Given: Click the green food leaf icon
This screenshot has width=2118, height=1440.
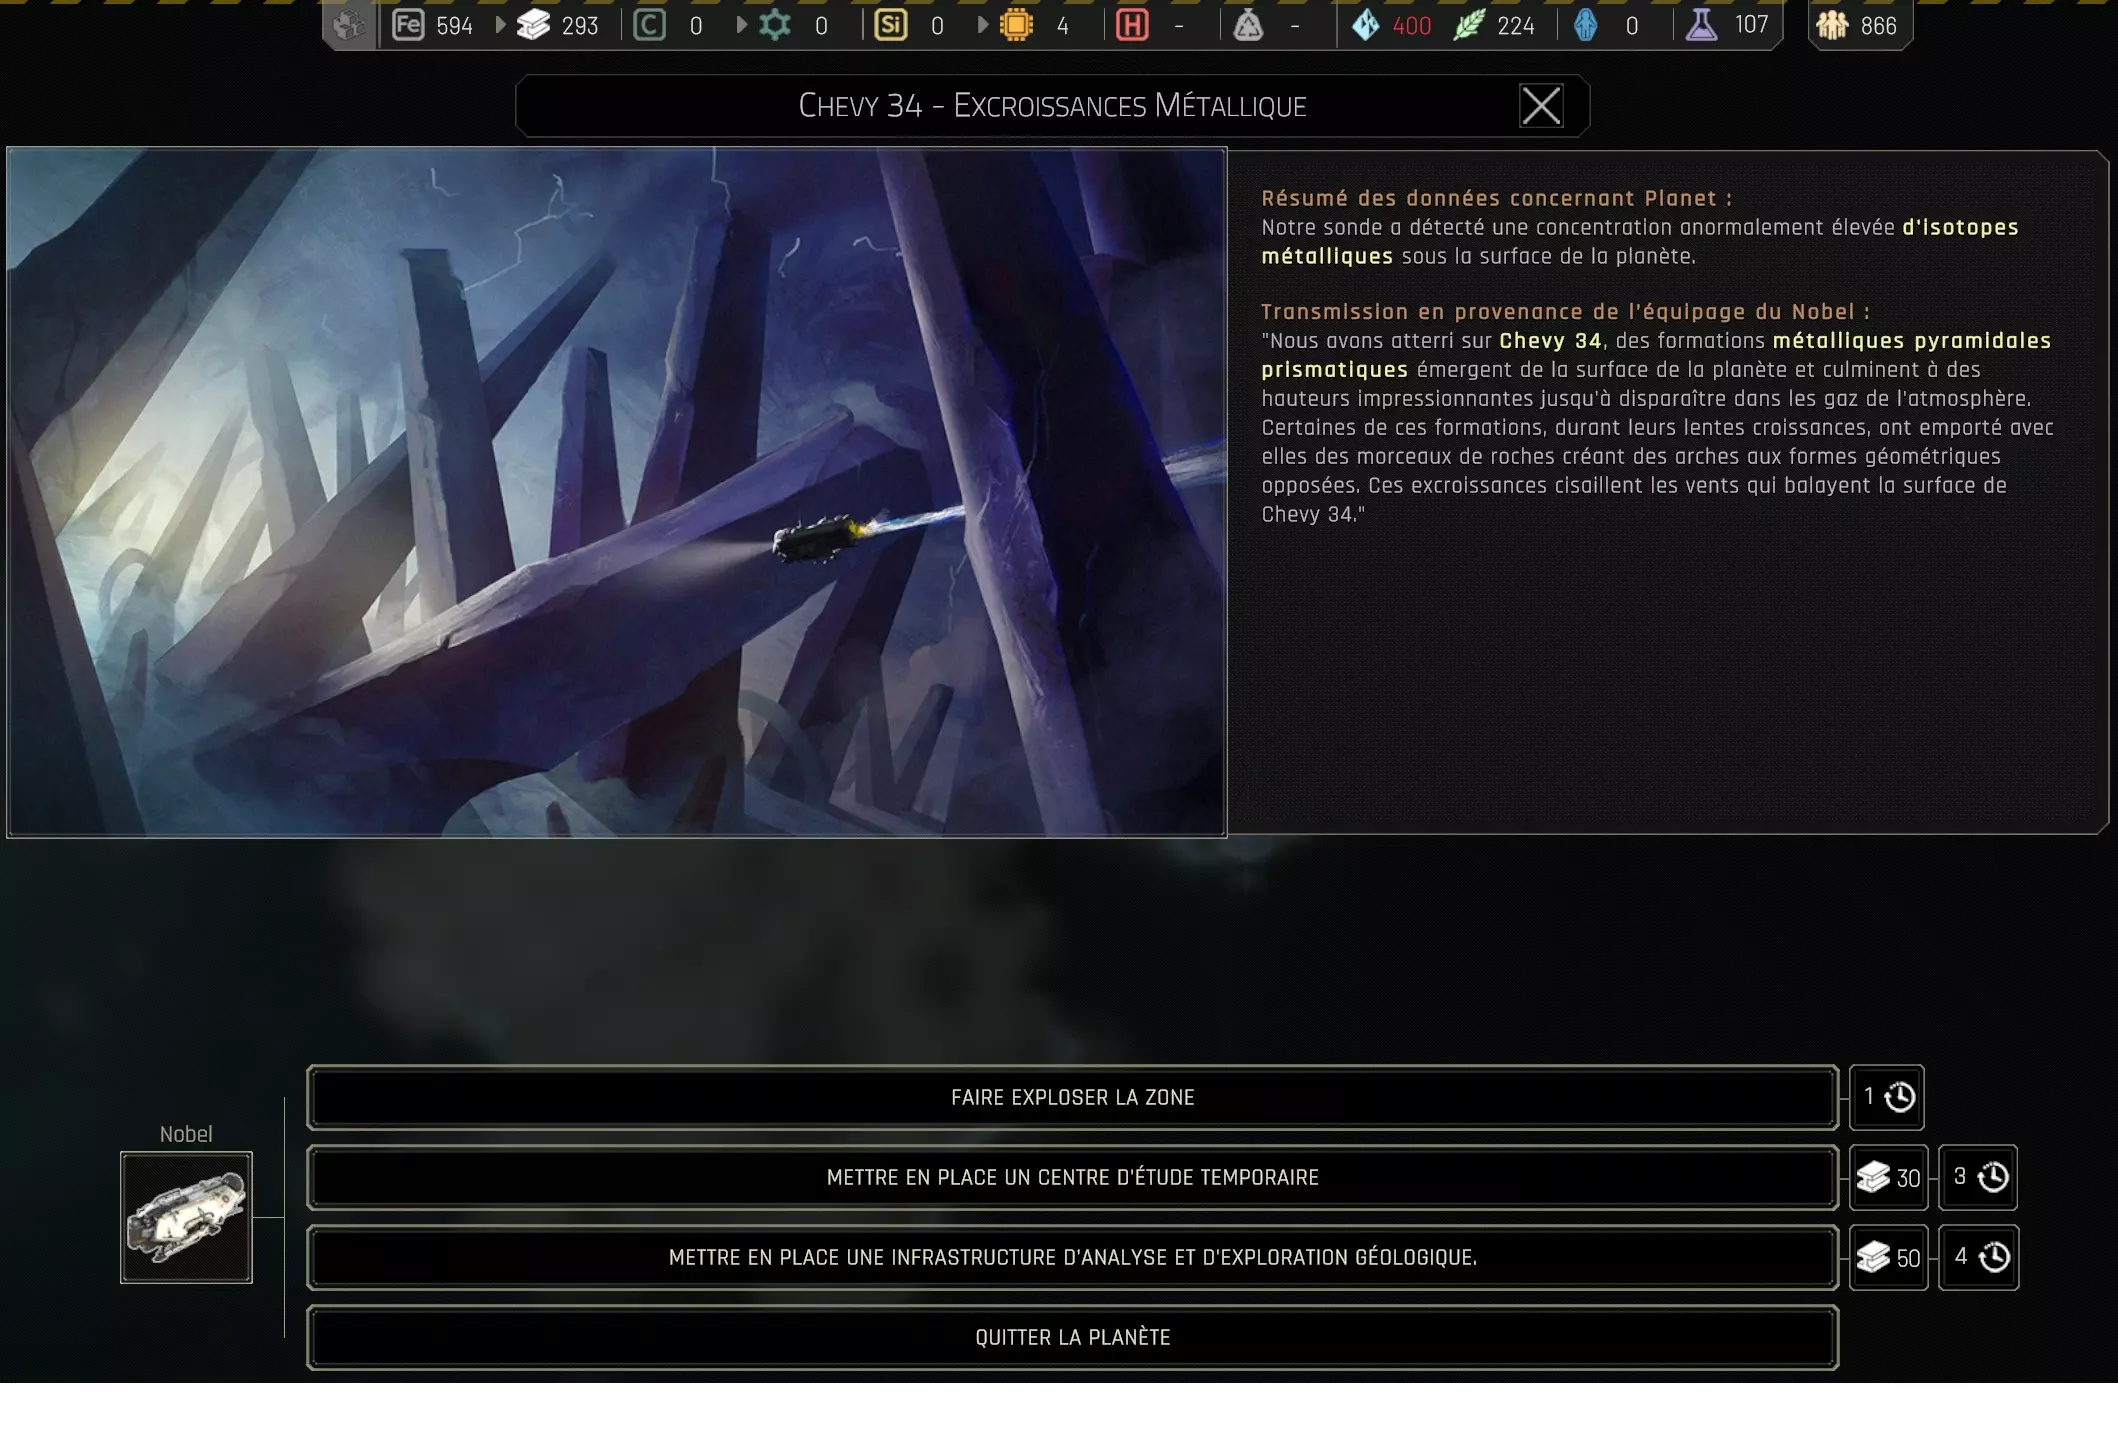Looking at the screenshot, I should tap(1468, 25).
